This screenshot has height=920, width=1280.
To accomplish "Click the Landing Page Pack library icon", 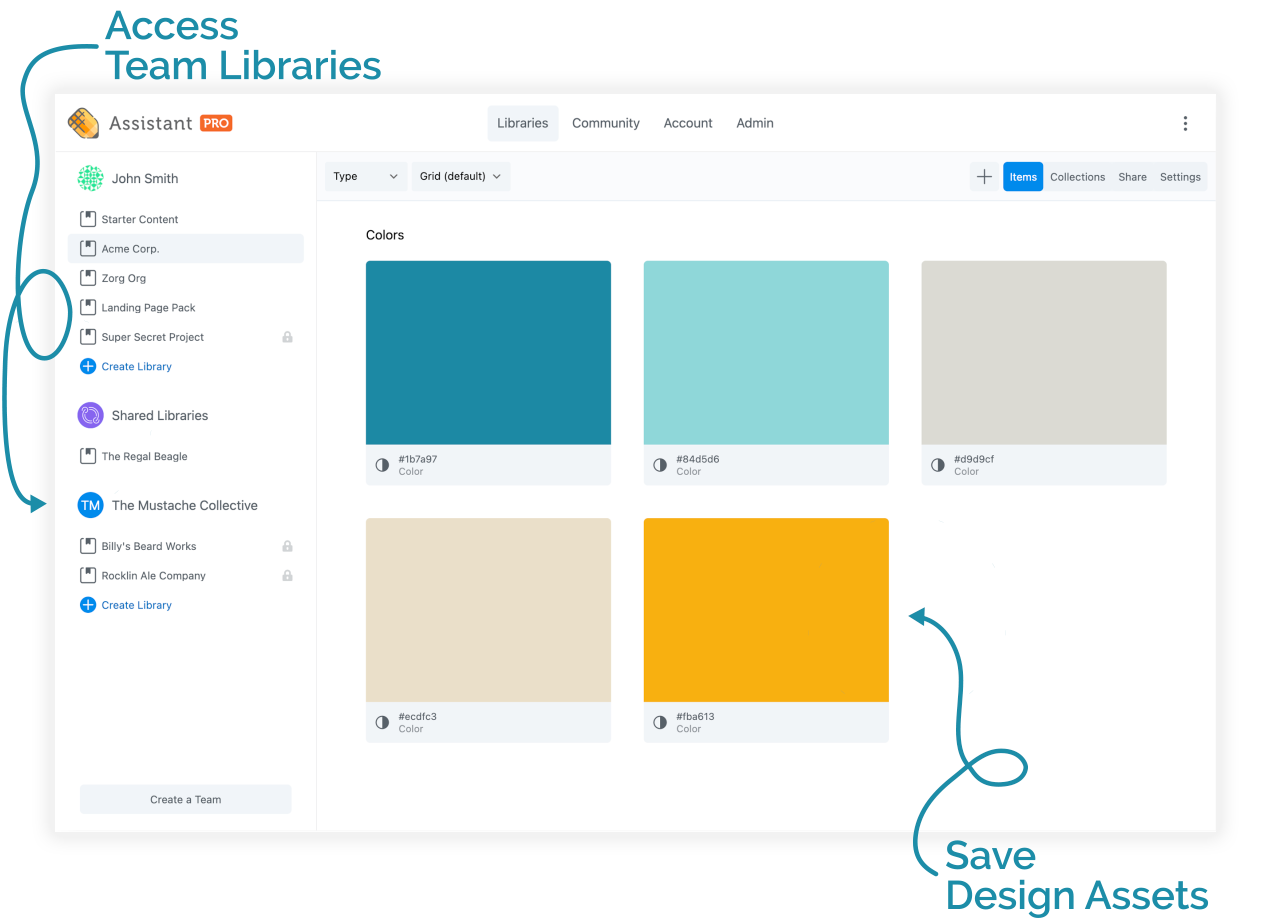I will pos(88,308).
